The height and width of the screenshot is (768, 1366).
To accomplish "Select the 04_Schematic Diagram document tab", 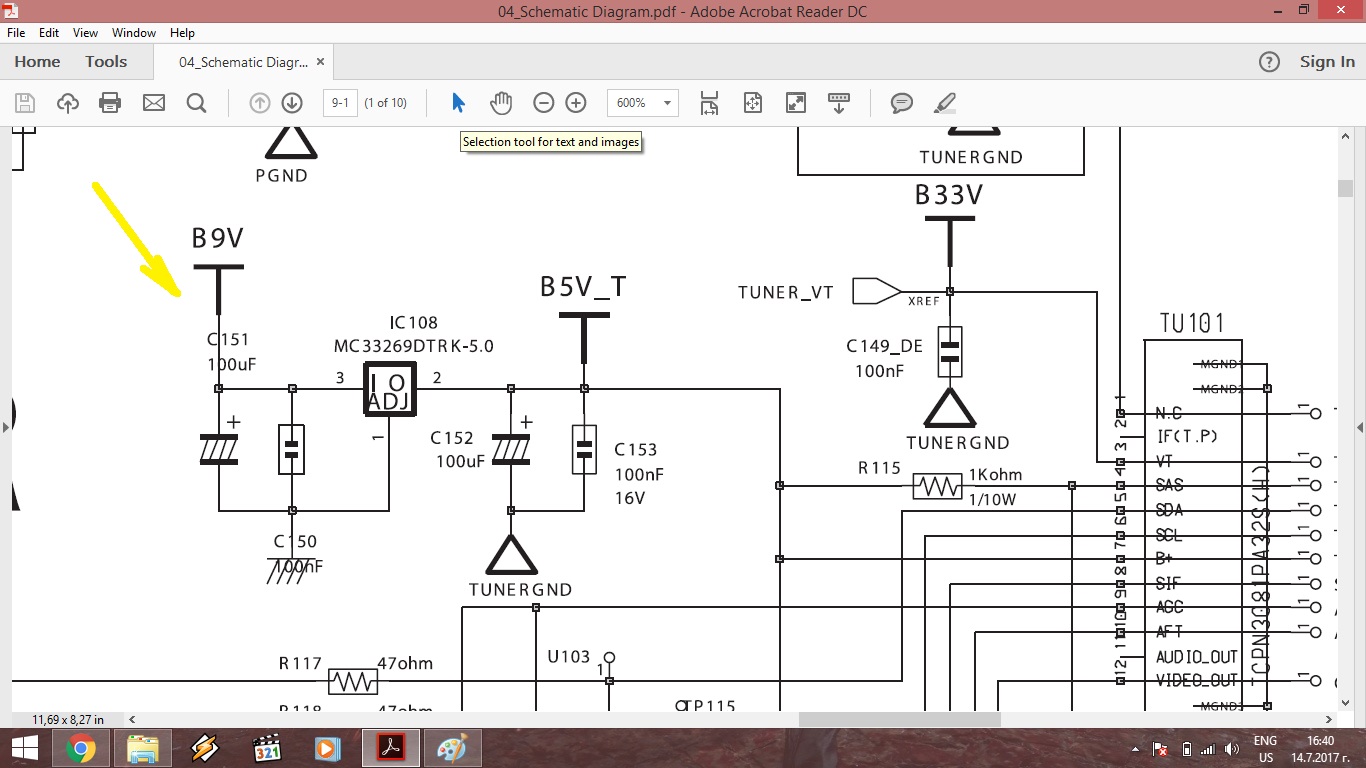I will [x=243, y=62].
